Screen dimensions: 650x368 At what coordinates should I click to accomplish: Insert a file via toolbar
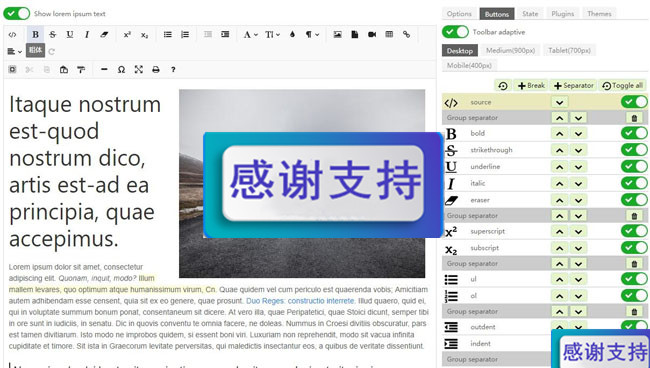pyautogui.click(x=354, y=34)
